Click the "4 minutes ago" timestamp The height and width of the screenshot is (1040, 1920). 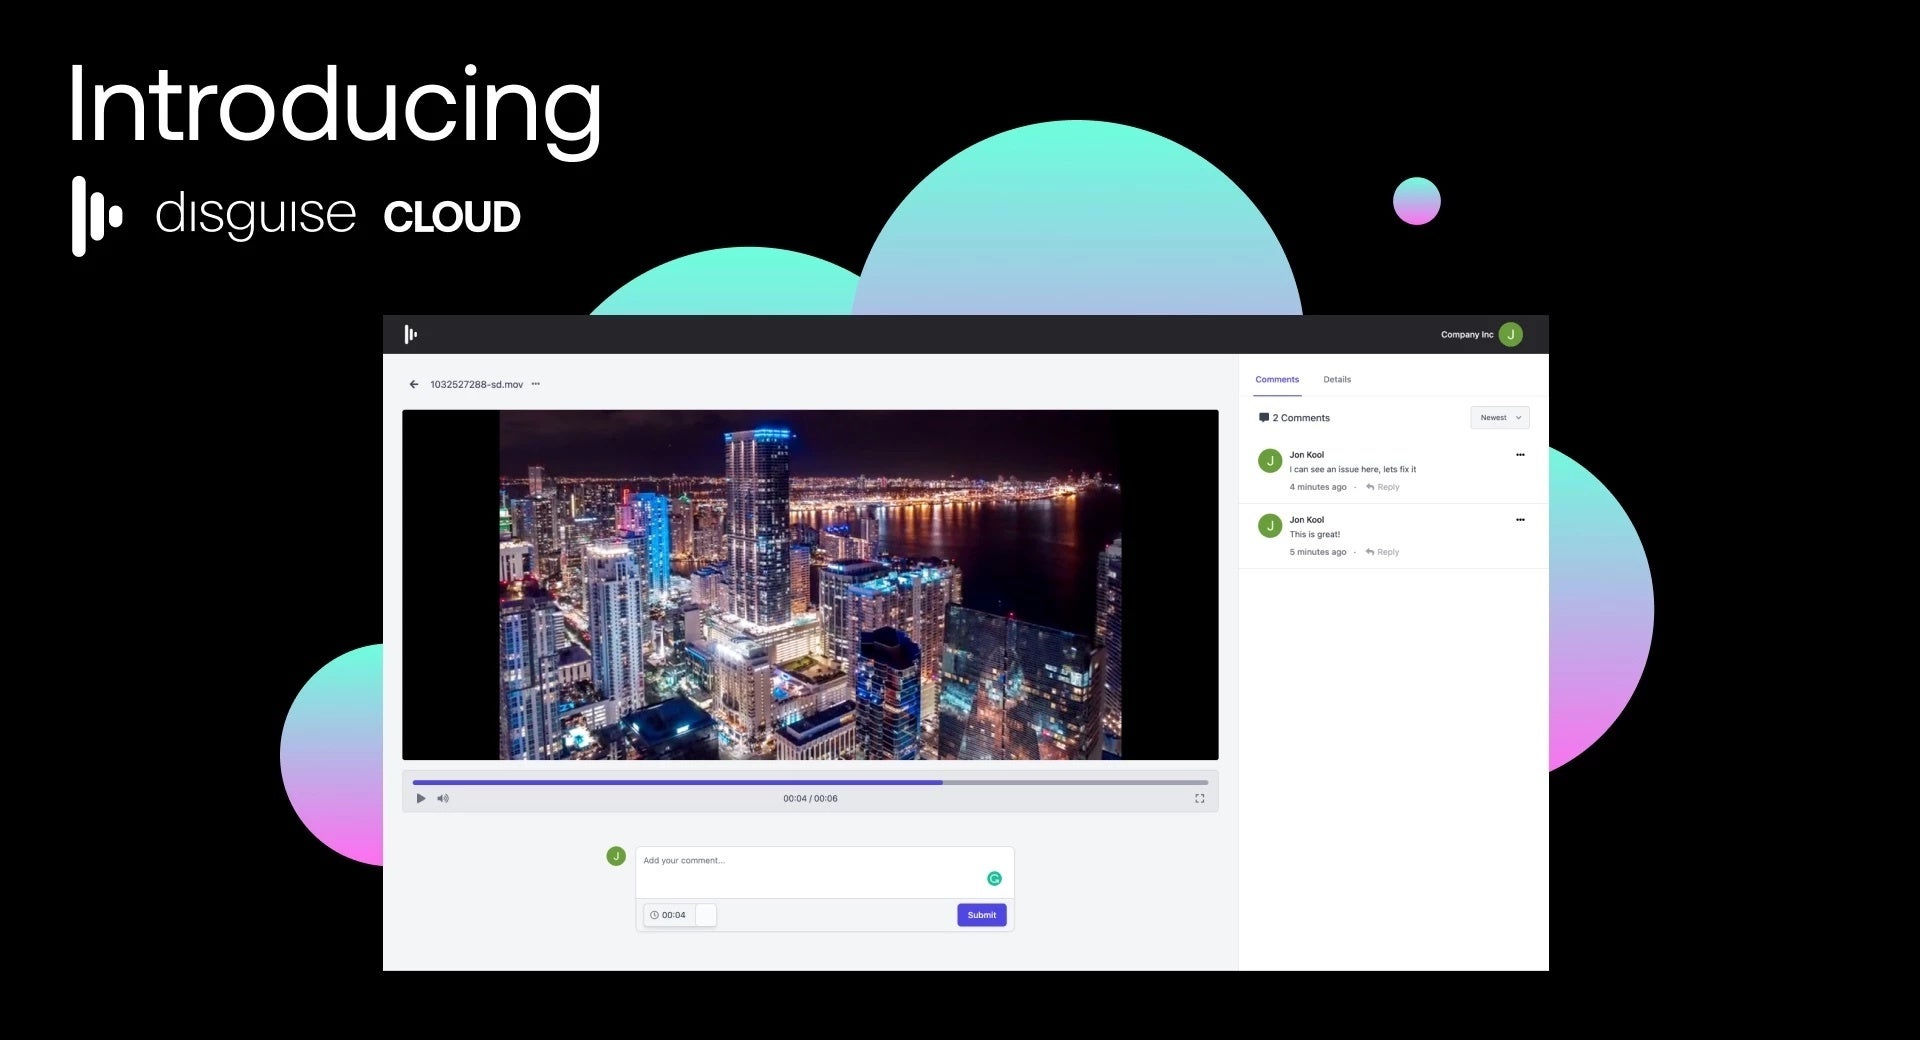click(1318, 487)
